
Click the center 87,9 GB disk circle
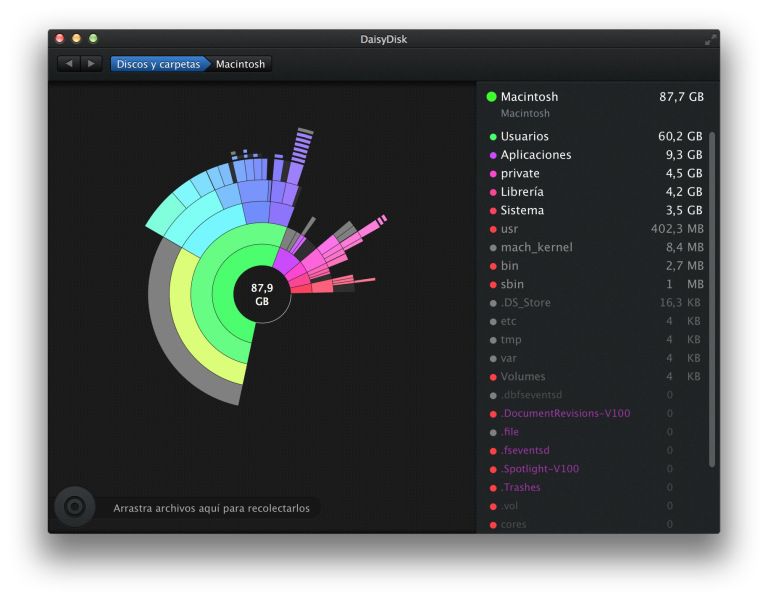tap(262, 294)
